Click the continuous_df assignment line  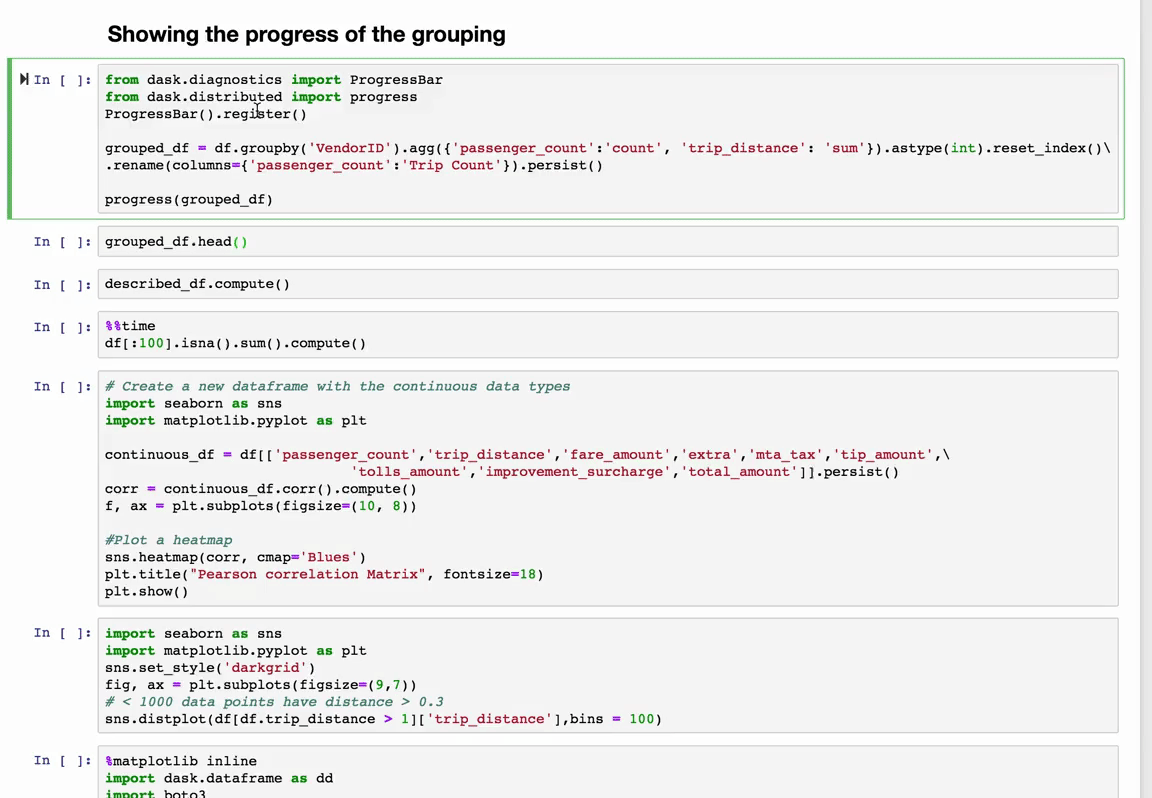527,455
